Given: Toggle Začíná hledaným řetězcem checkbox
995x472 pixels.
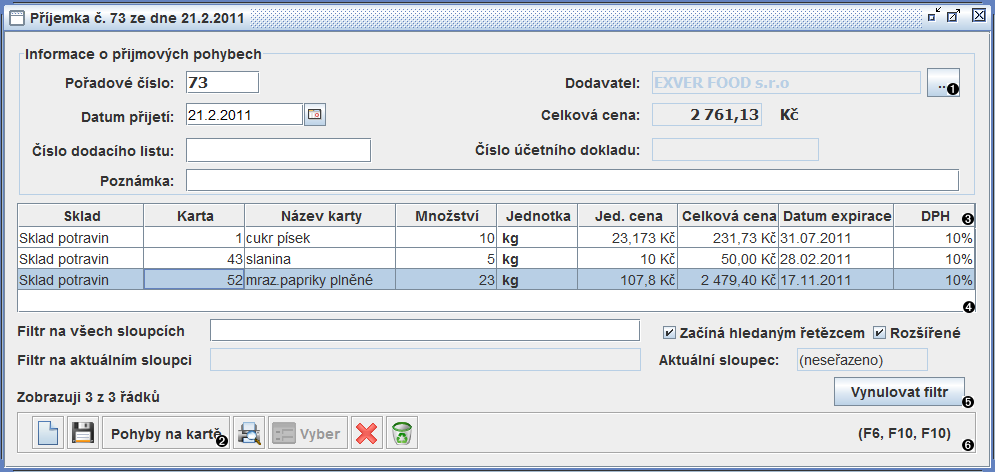Looking at the screenshot, I should coord(670,332).
